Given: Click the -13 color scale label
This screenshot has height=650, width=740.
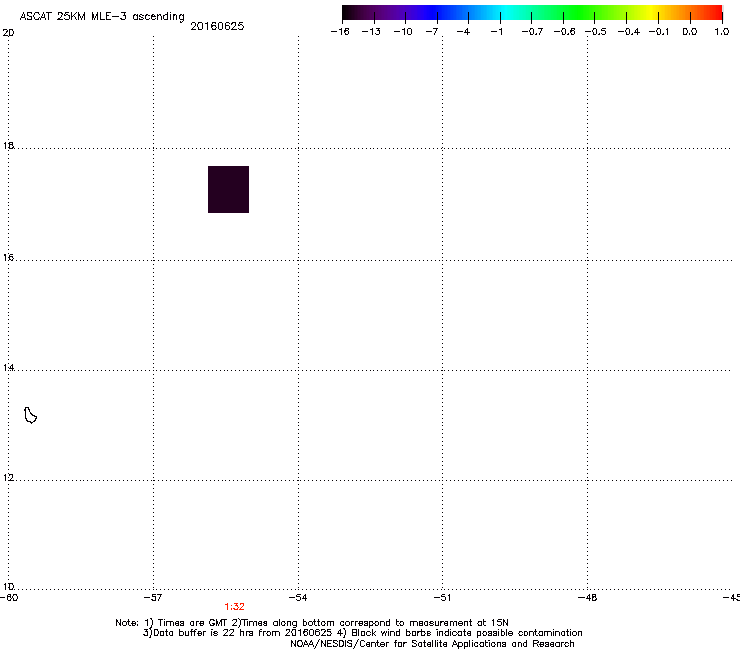Looking at the screenshot, I should point(371,32).
